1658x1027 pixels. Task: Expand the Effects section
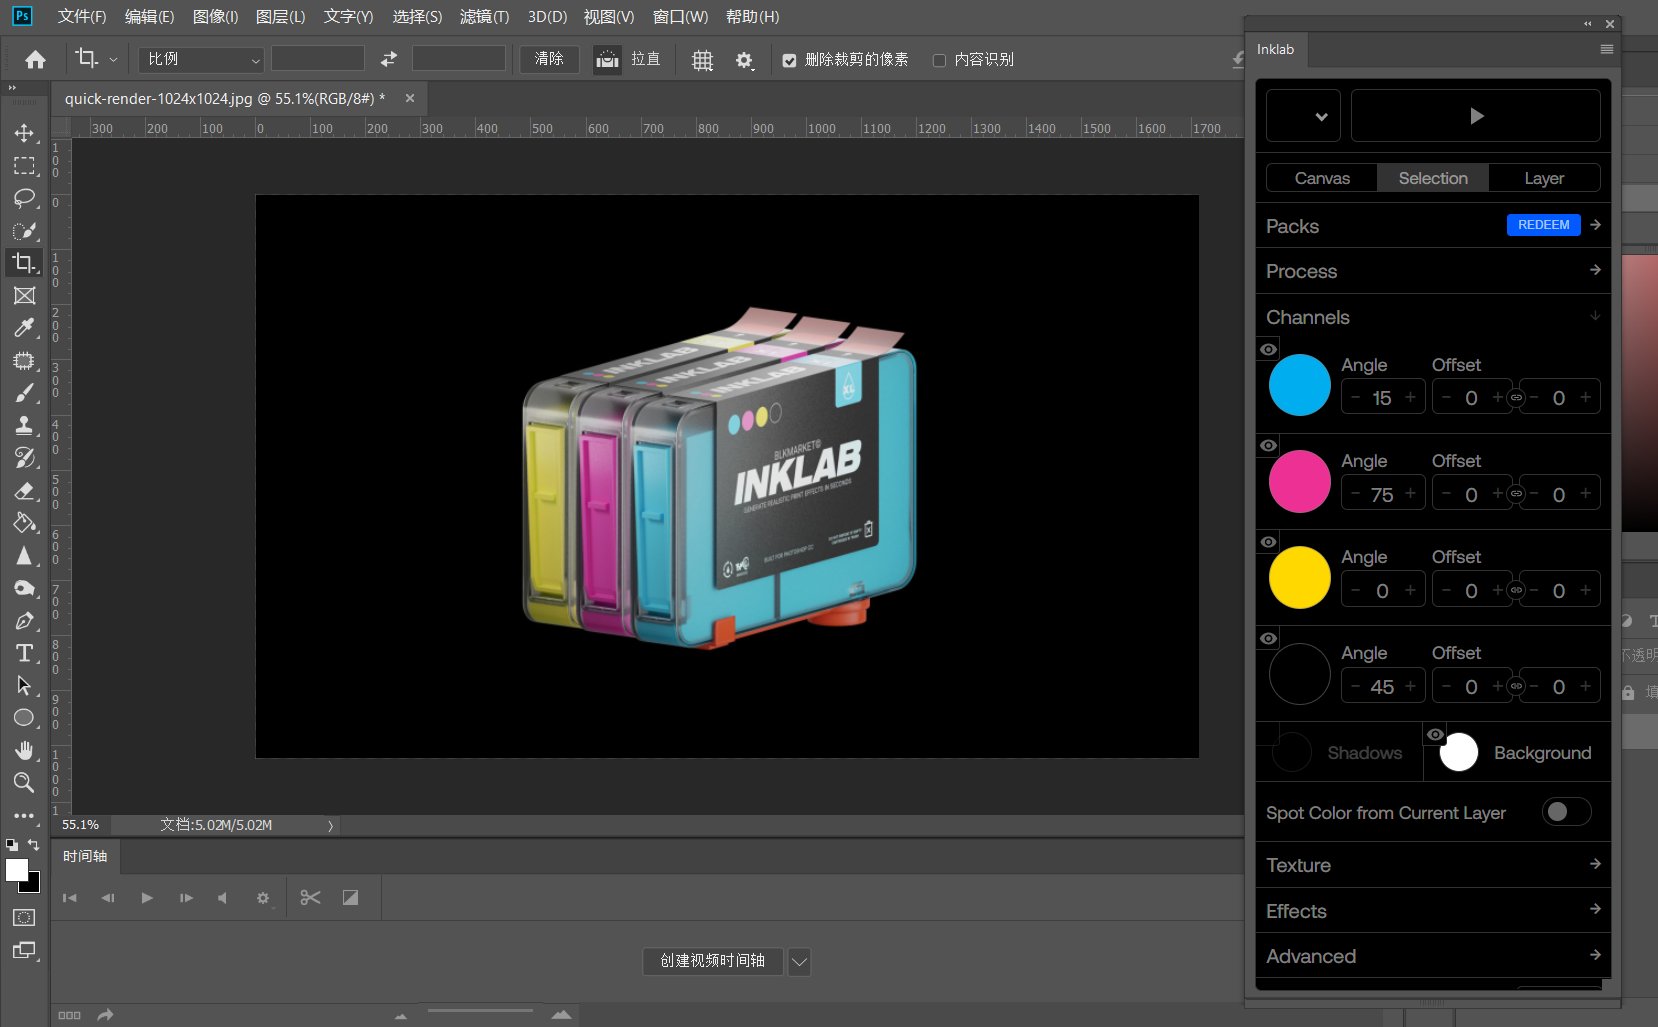coord(1432,911)
